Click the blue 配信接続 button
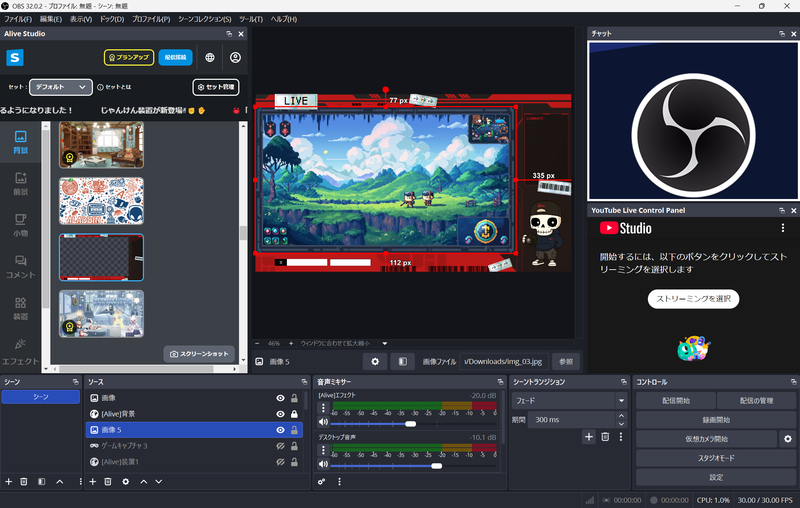This screenshot has height=508, width=800. coord(176,57)
